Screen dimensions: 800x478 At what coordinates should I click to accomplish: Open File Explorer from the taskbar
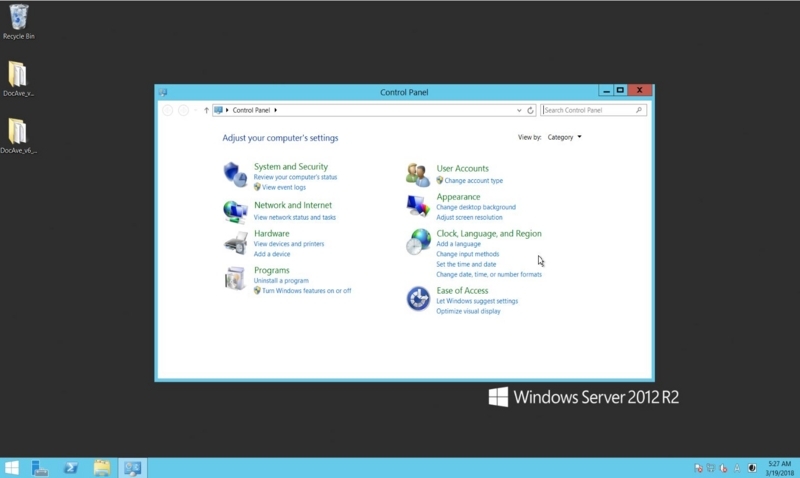point(102,468)
